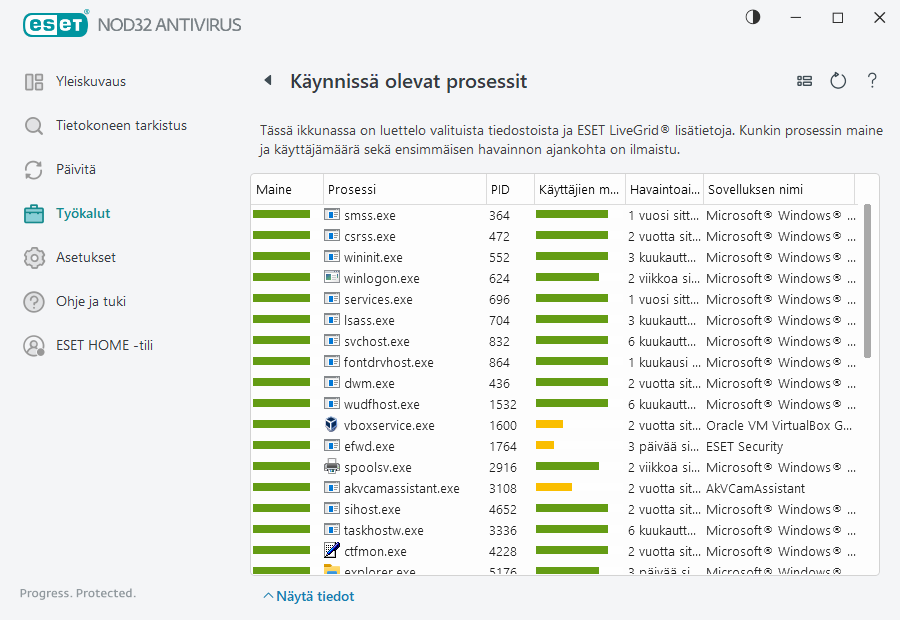Image resolution: width=900 pixels, height=620 pixels.
Task: Select the winlogon.exe process row
Action: 382,279
